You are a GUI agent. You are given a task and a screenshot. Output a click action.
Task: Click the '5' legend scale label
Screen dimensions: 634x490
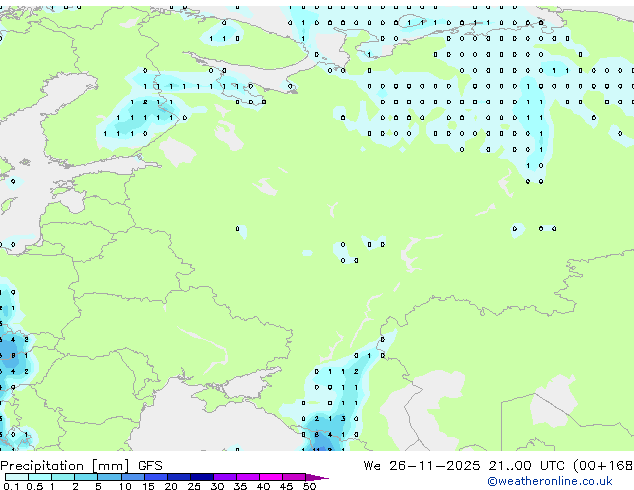pyautogui.click(x=98, y=486)
